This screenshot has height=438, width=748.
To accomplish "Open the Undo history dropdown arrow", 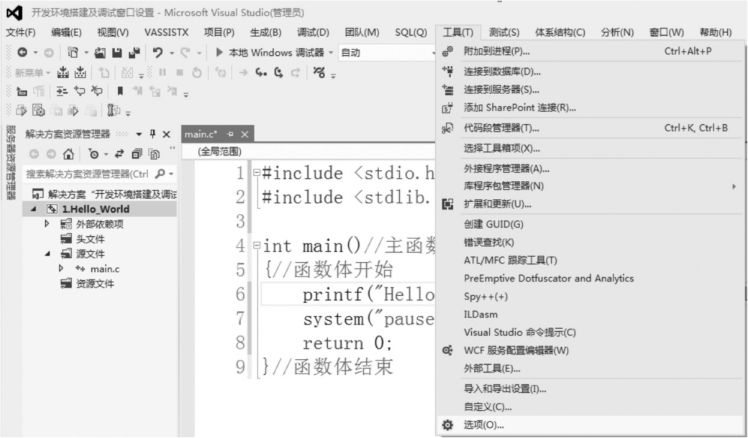I will click(172, 52).
